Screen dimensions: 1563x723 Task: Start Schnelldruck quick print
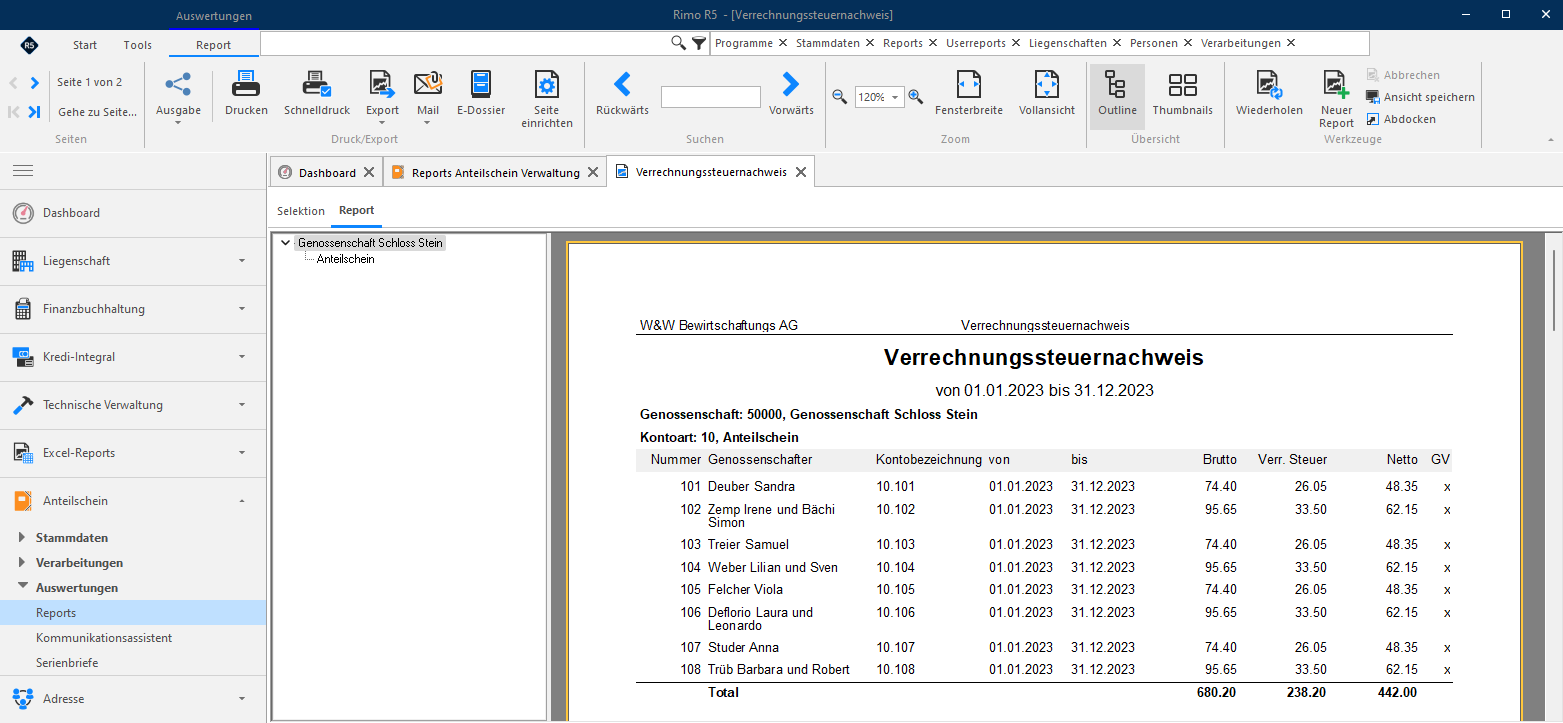pos(317,94)
